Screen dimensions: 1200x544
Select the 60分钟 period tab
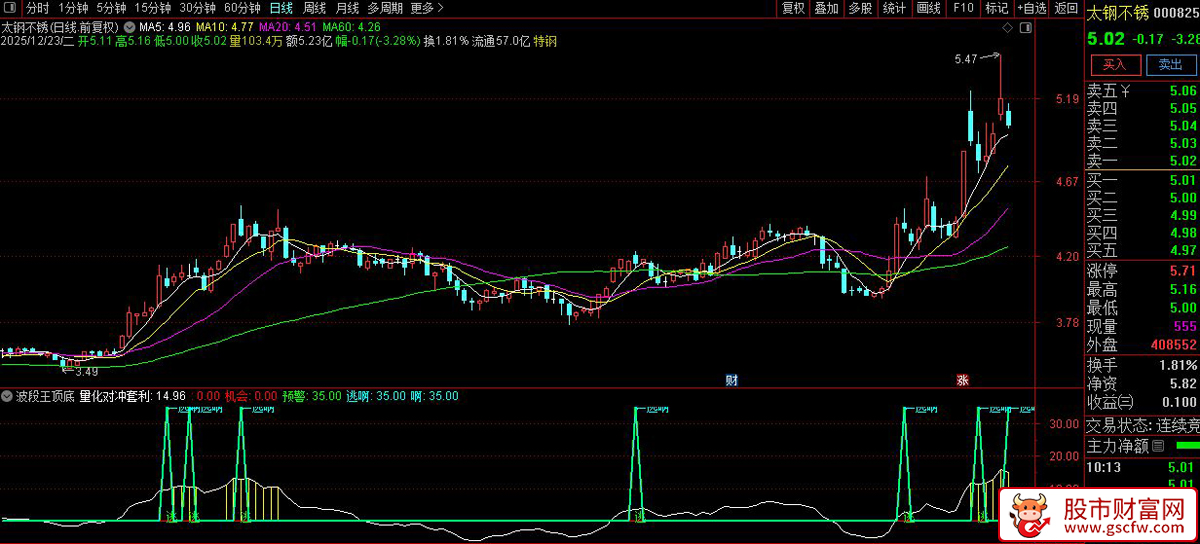pyautogui.click(x=243, y=8)
